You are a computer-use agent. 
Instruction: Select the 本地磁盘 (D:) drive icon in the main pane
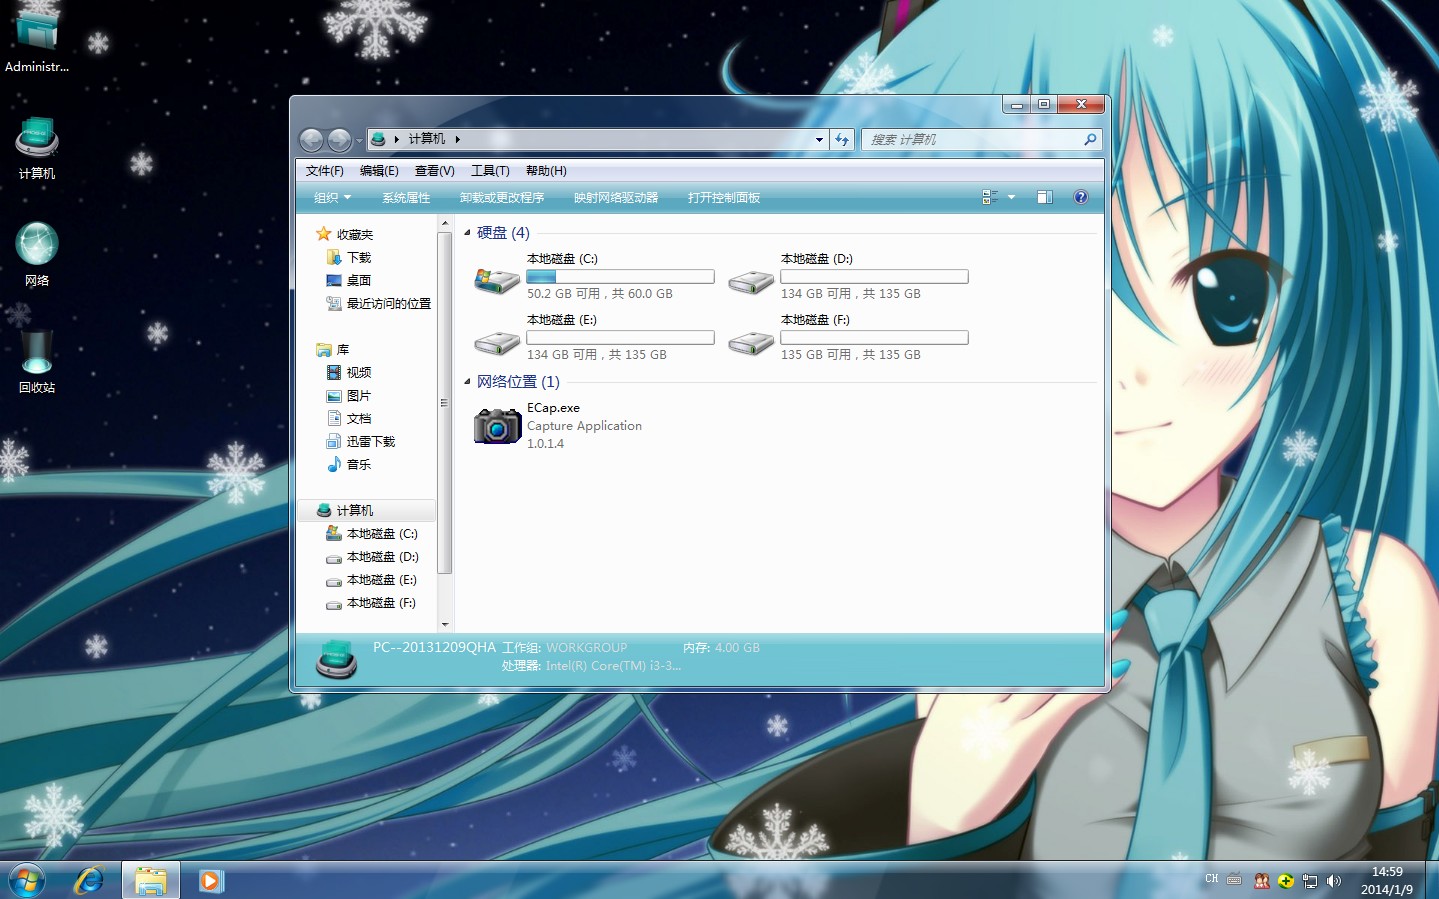[751, 283]
